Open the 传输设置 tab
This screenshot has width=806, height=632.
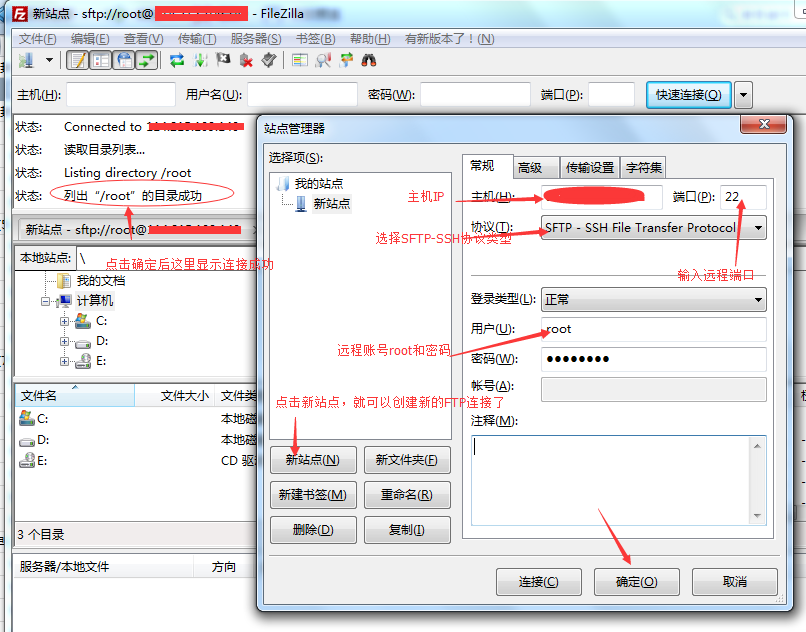point(590,168)
